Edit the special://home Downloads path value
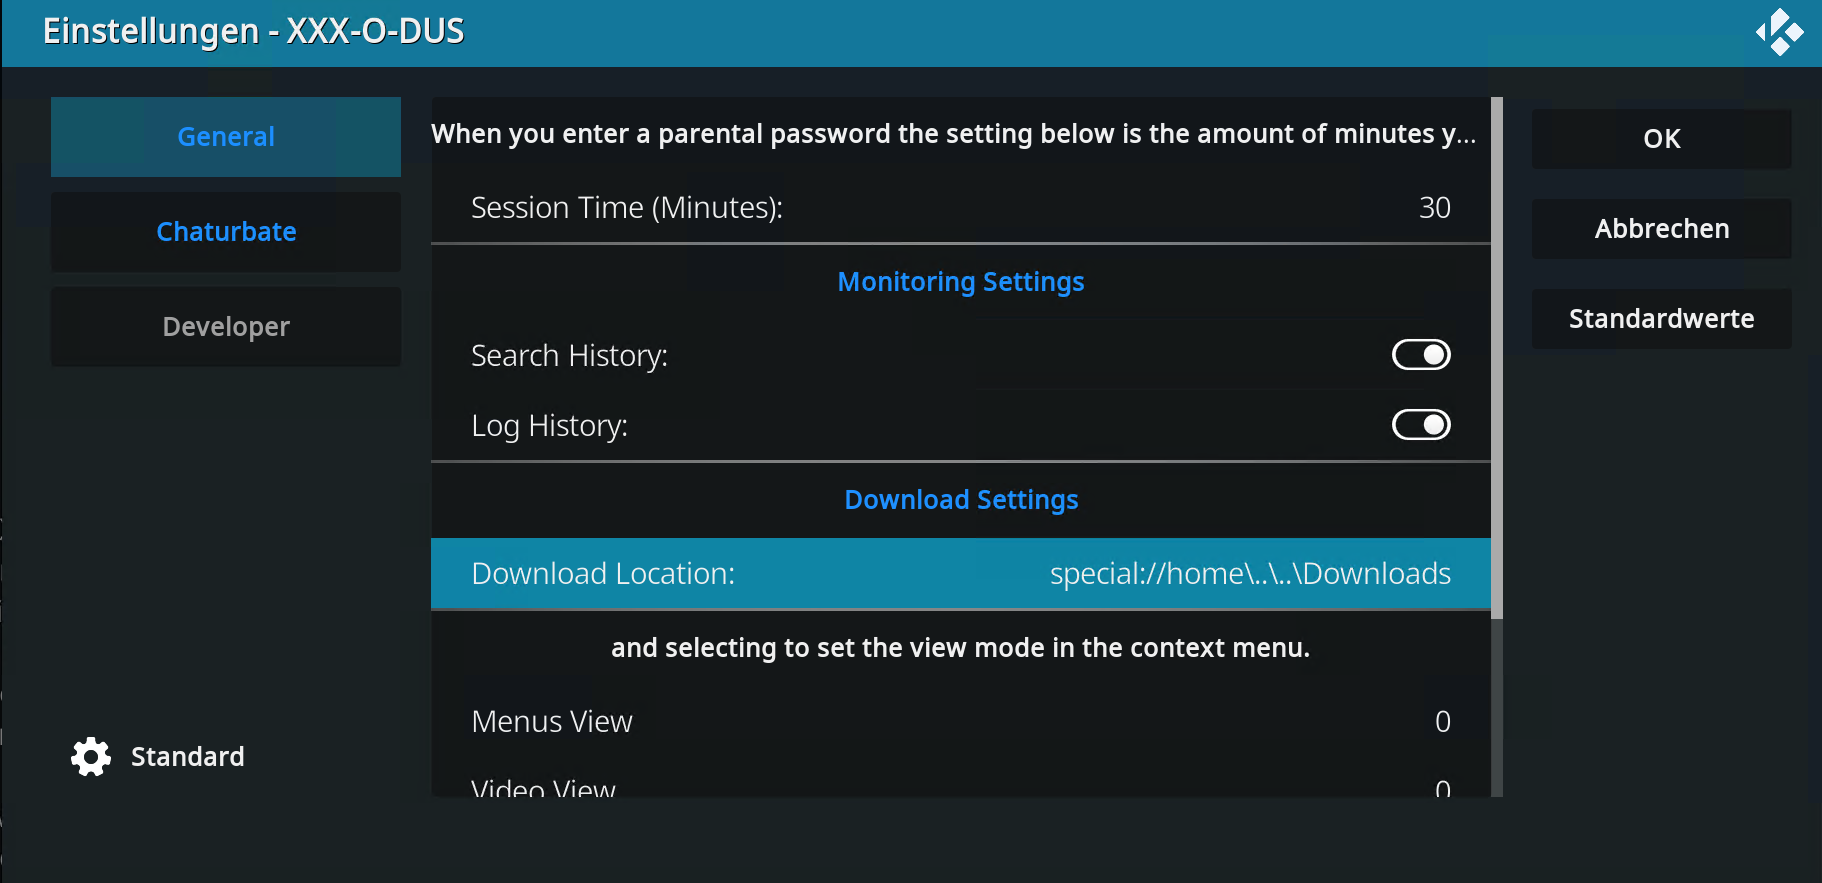 coord(1250,574)
